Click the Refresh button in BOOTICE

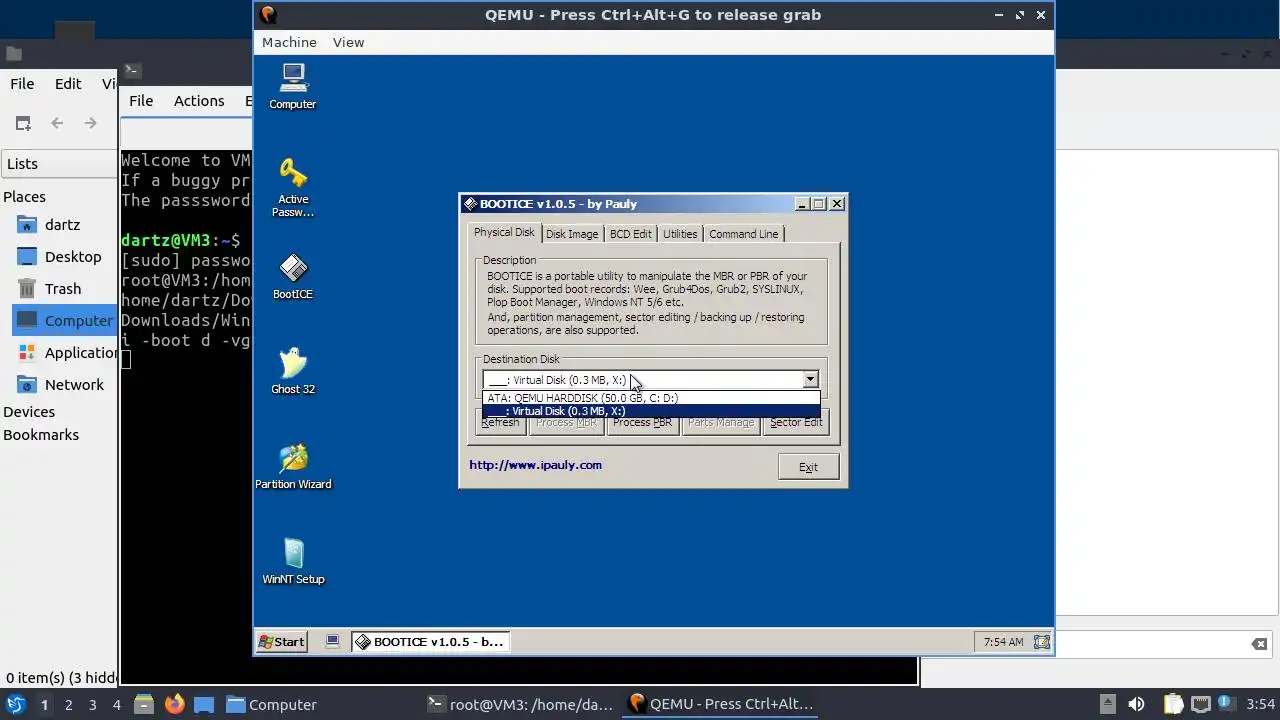coord(500,423)
